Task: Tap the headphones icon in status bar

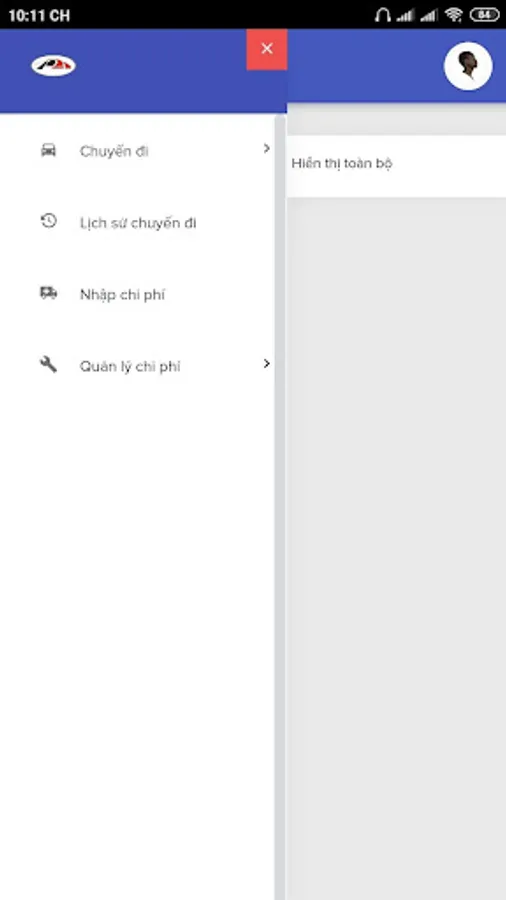Action: click(382, 15)
